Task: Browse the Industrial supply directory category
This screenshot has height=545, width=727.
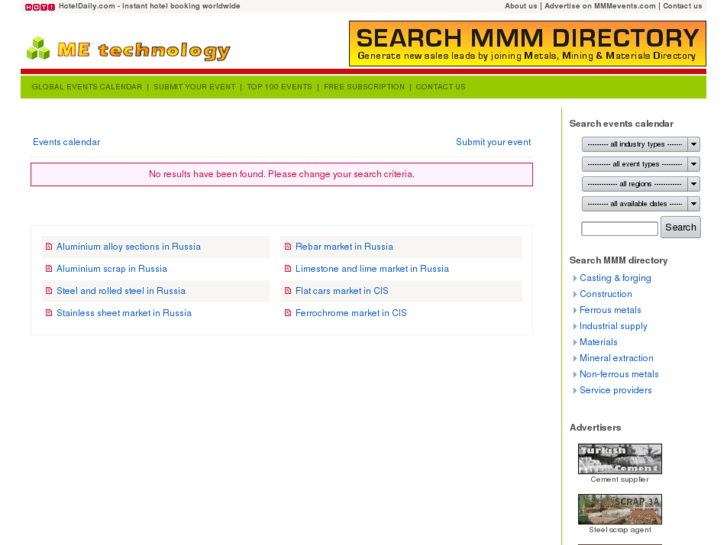Action: pos(613,327)
